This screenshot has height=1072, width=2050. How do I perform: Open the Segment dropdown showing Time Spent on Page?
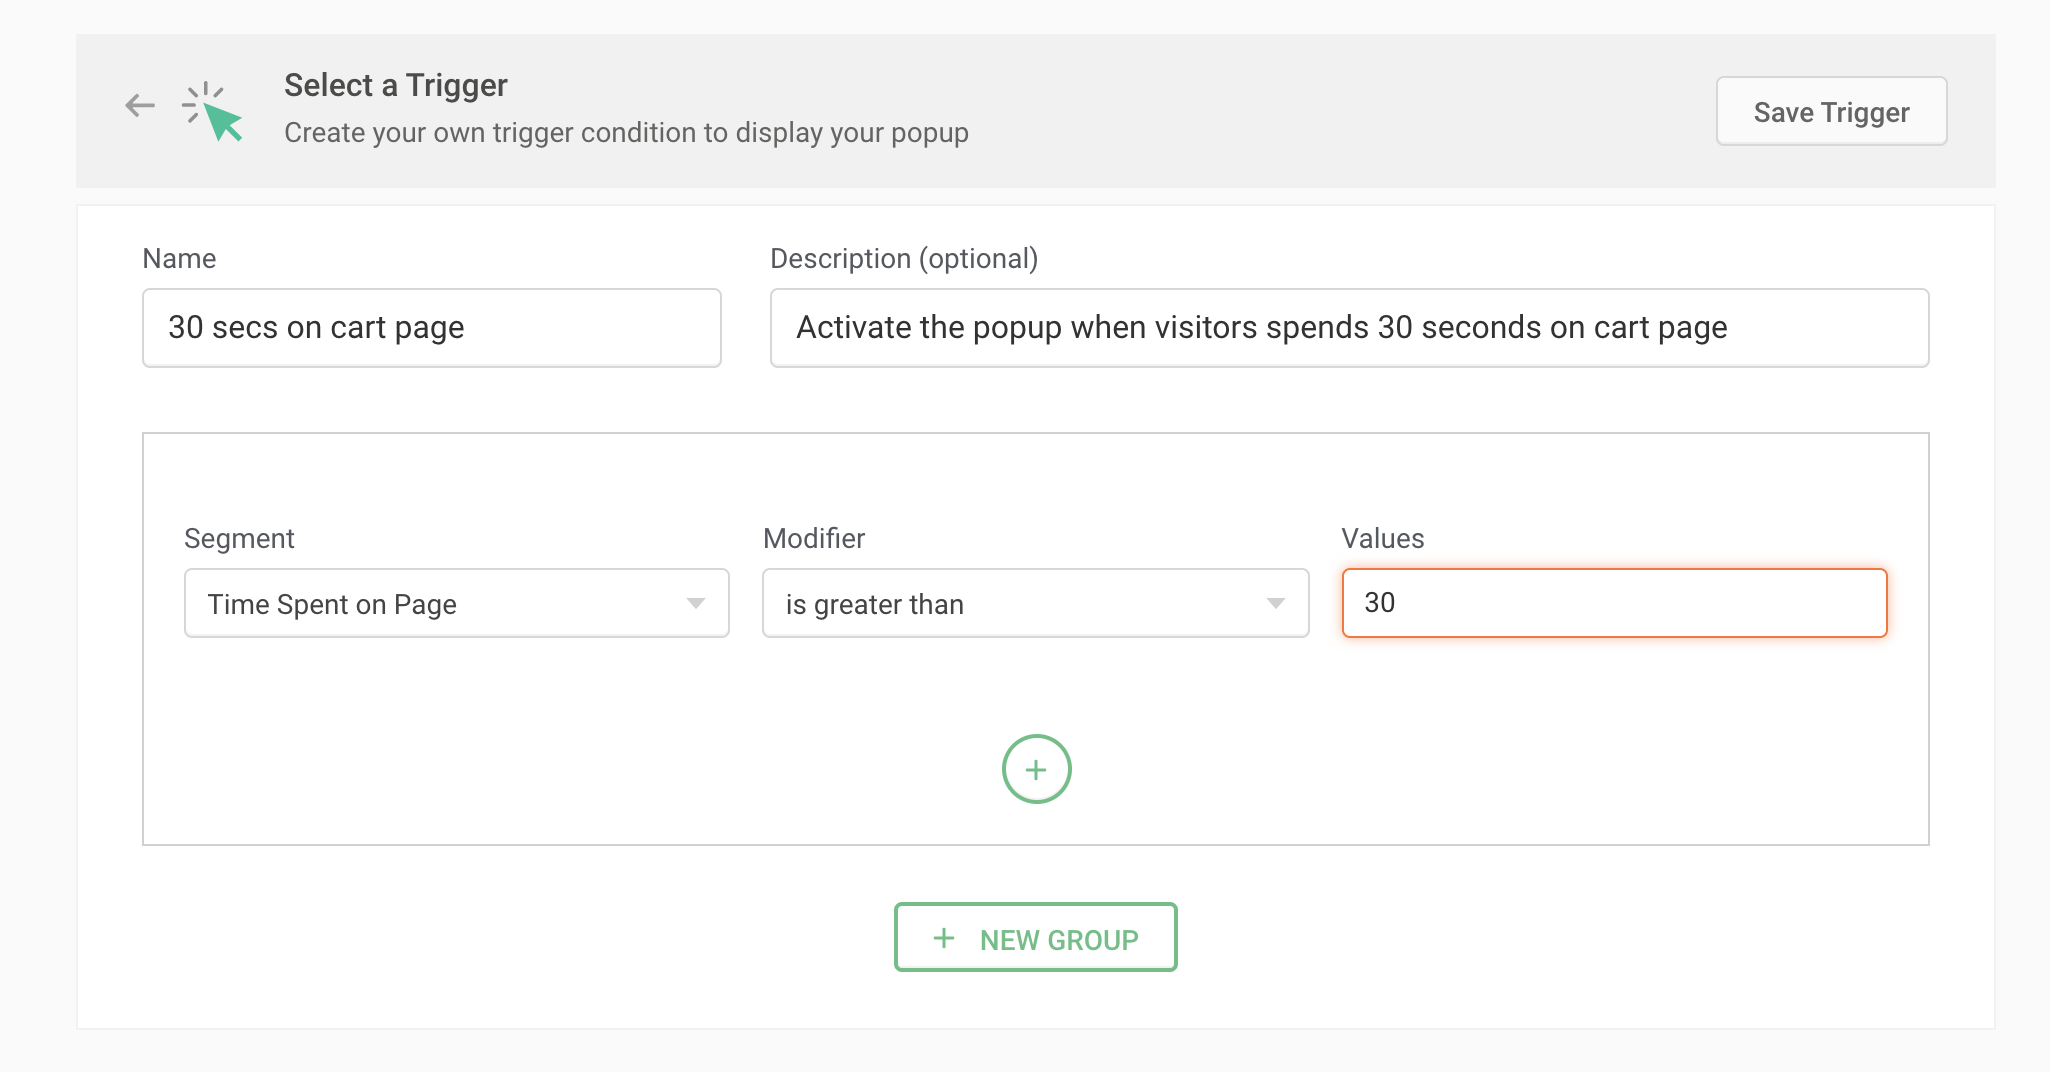(x=440, y=604)
